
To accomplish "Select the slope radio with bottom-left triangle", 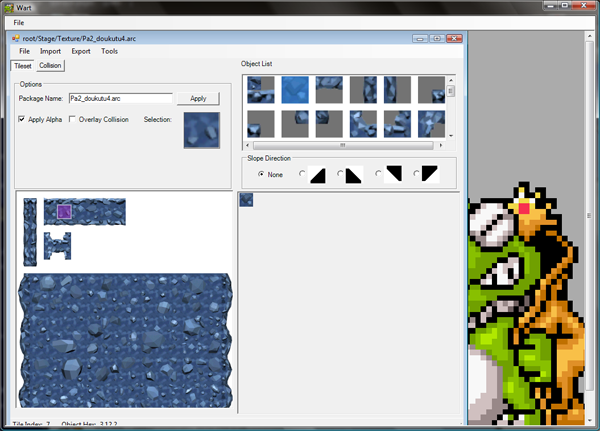I will pos(340,173).
